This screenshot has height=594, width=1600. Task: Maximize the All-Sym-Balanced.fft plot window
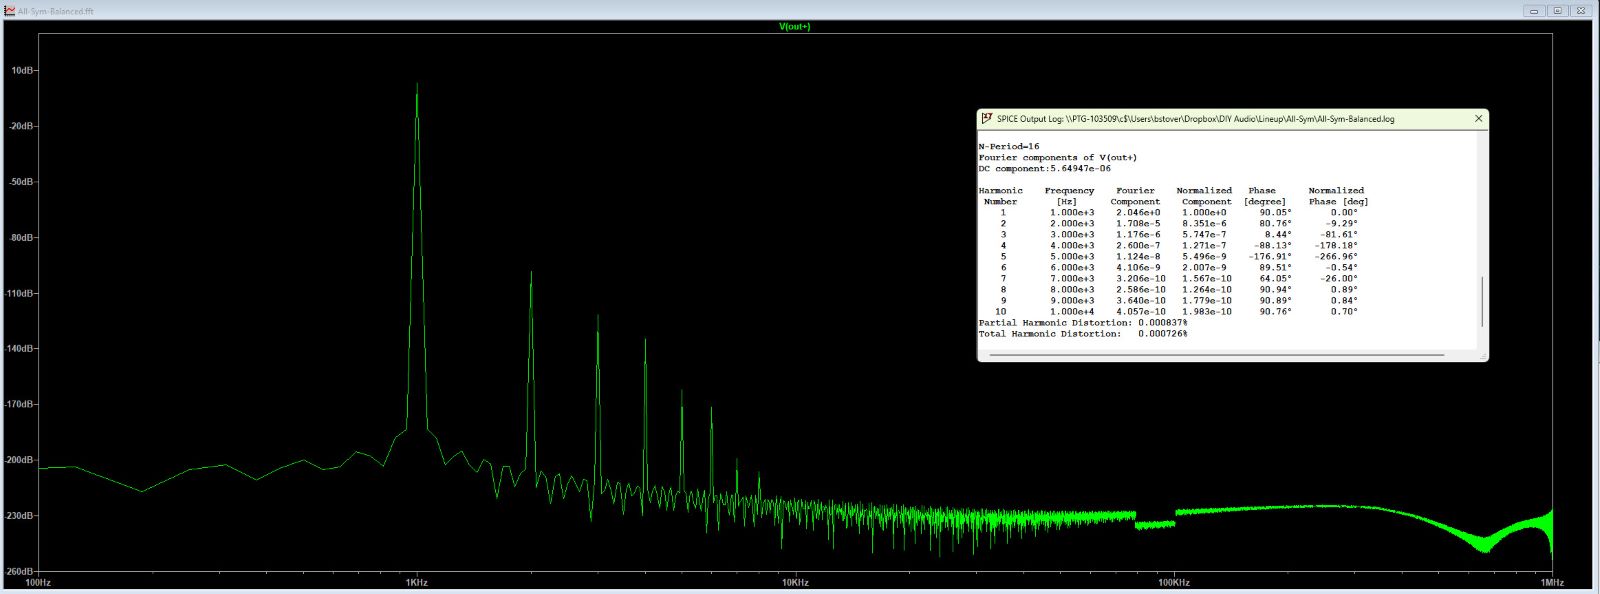click(x=1557, y=11)
